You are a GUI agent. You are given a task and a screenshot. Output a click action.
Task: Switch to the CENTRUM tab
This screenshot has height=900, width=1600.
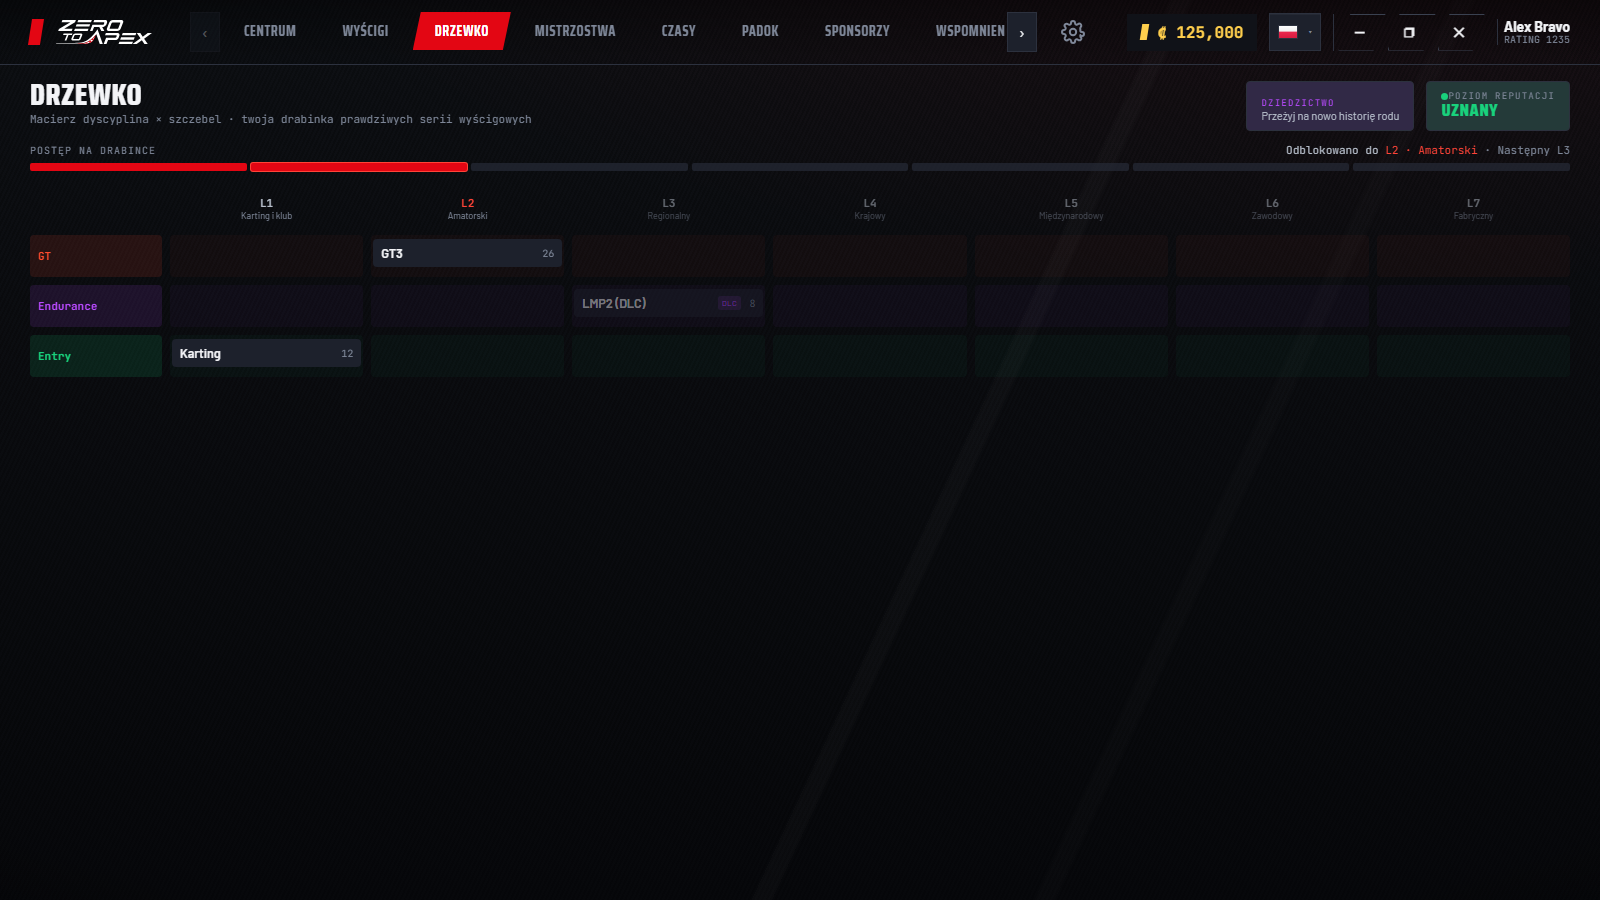pyautogui.click(x=270, y=31)
